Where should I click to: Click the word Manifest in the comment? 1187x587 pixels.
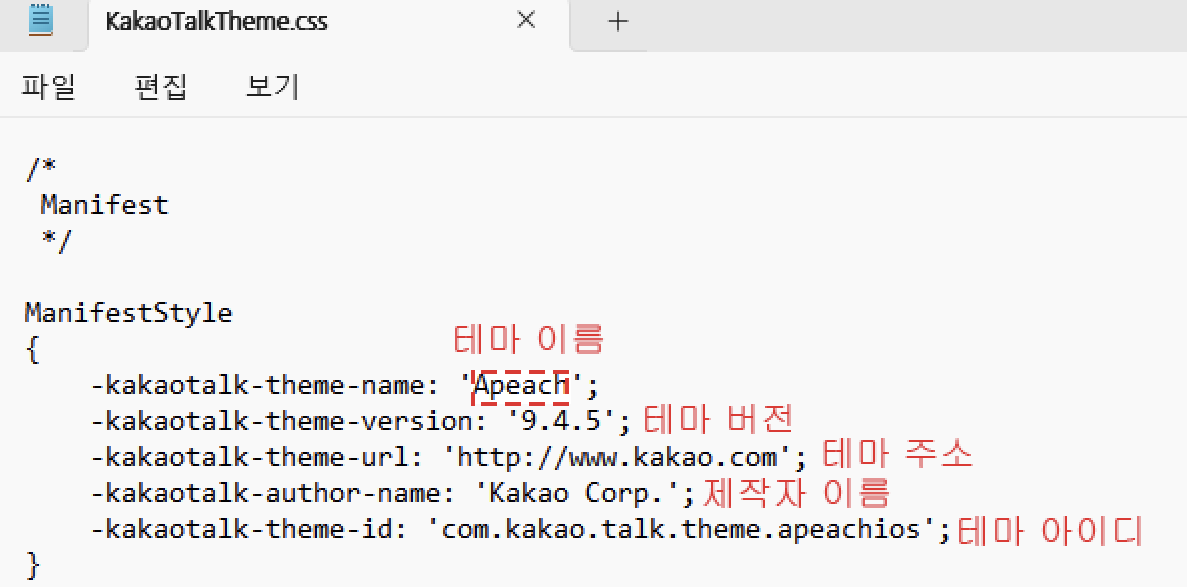coord(104,205)
